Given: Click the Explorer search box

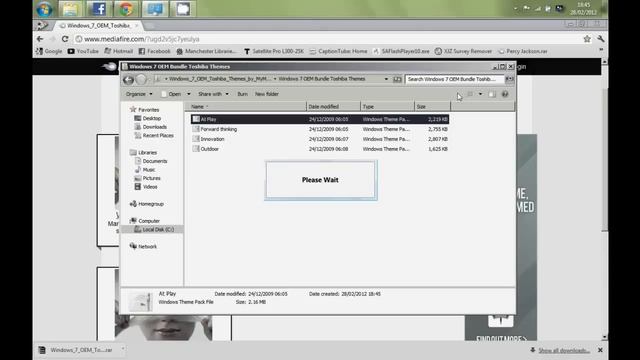Looking at the screenshot, I should (454, 79).
